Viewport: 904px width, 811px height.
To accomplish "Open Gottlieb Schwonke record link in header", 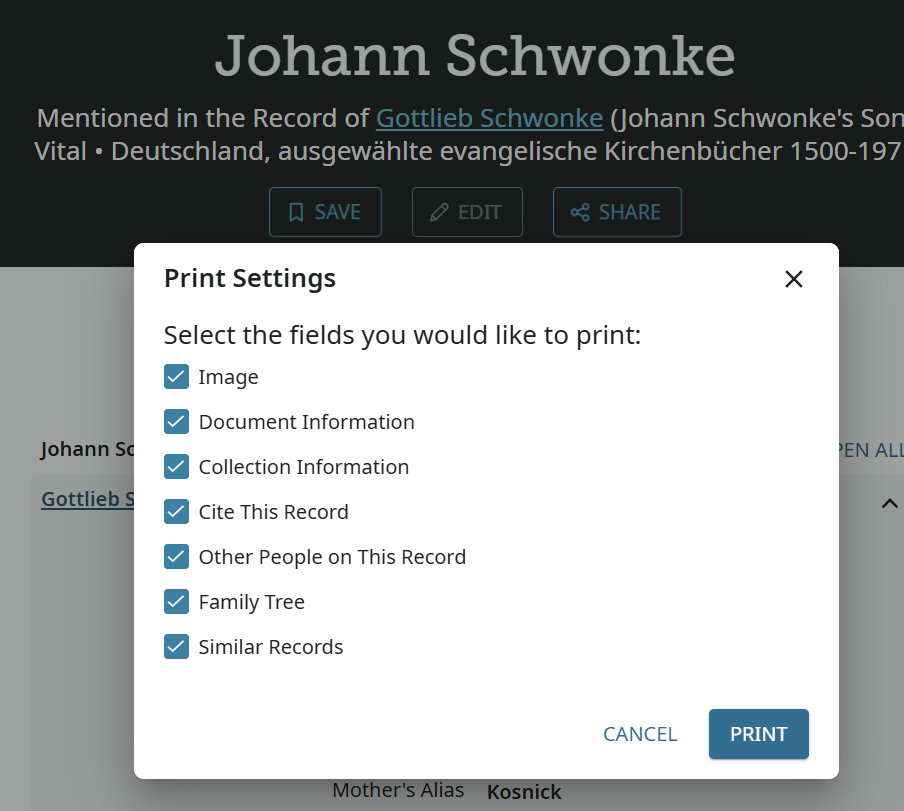I will pos(489,118).
